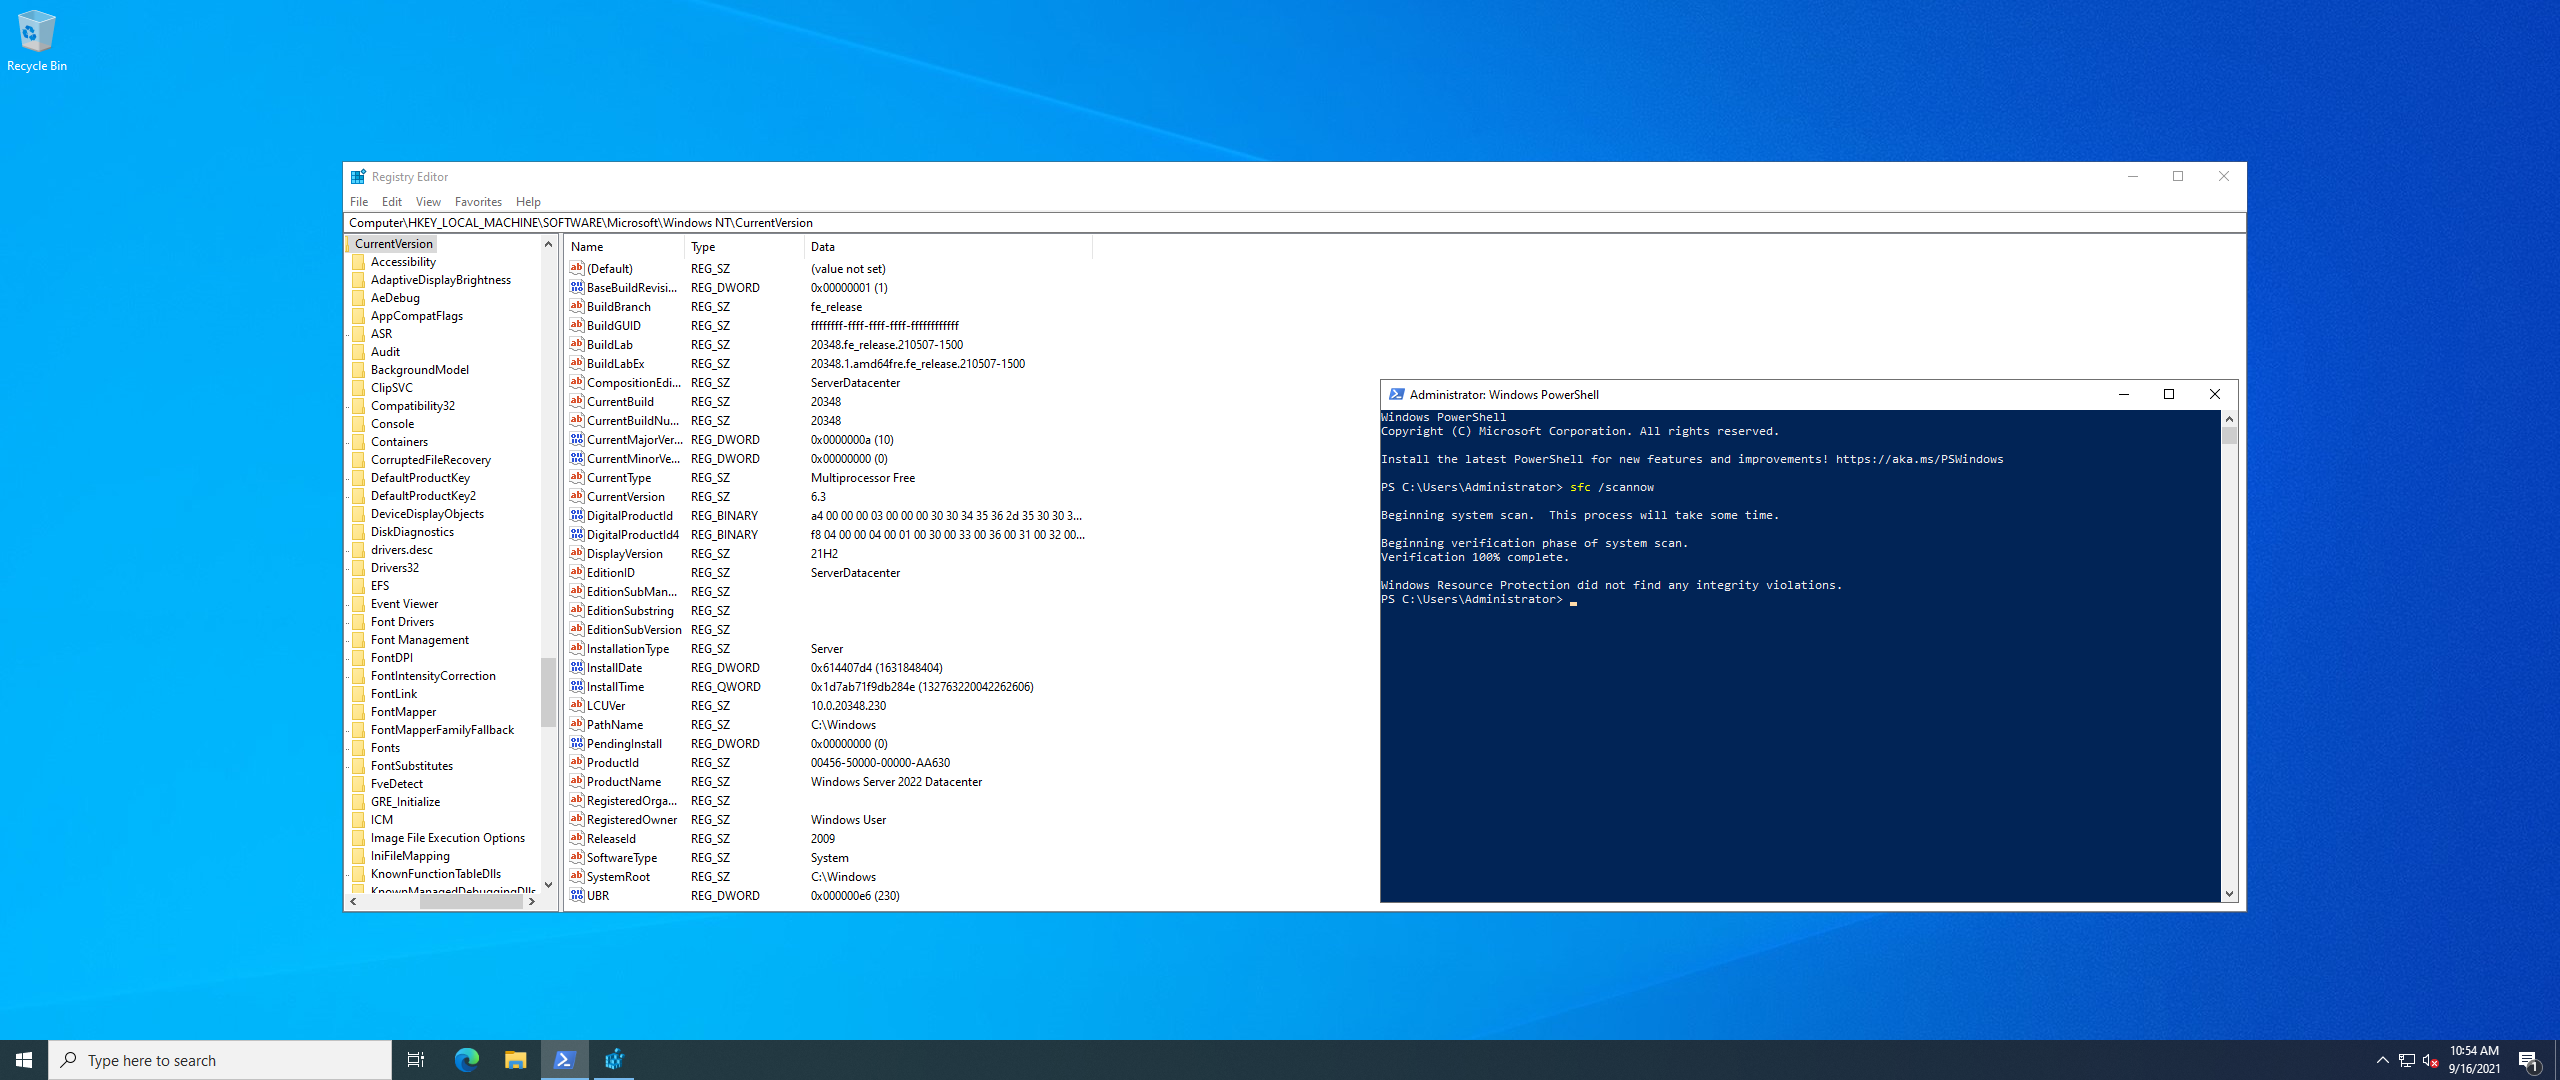Select the RegisteredOwner value name
2560x1080 pixels.
click(632, 820)
